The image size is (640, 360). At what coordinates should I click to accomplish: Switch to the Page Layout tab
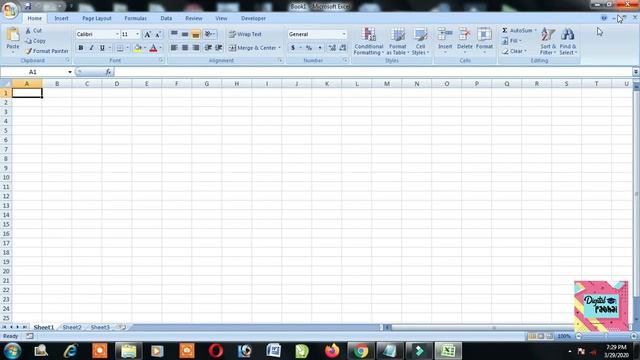96,18
